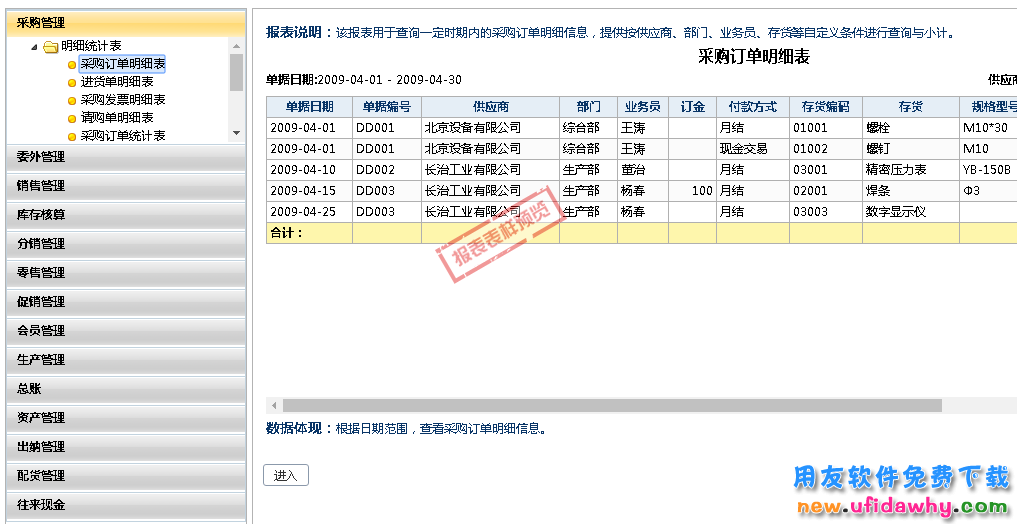Click the bullet icon beside 进货单明细表

71,83
